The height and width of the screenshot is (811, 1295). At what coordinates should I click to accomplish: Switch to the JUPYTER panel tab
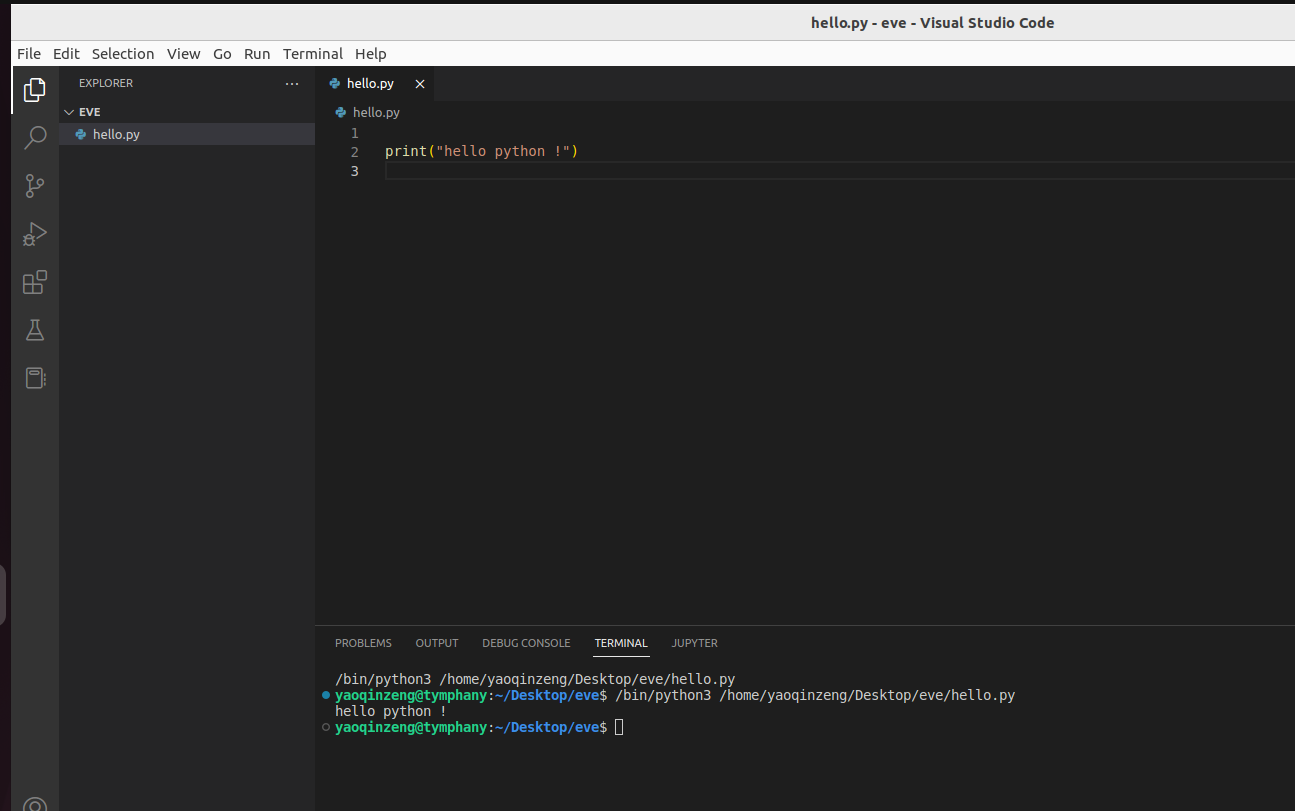pos(695,643)
